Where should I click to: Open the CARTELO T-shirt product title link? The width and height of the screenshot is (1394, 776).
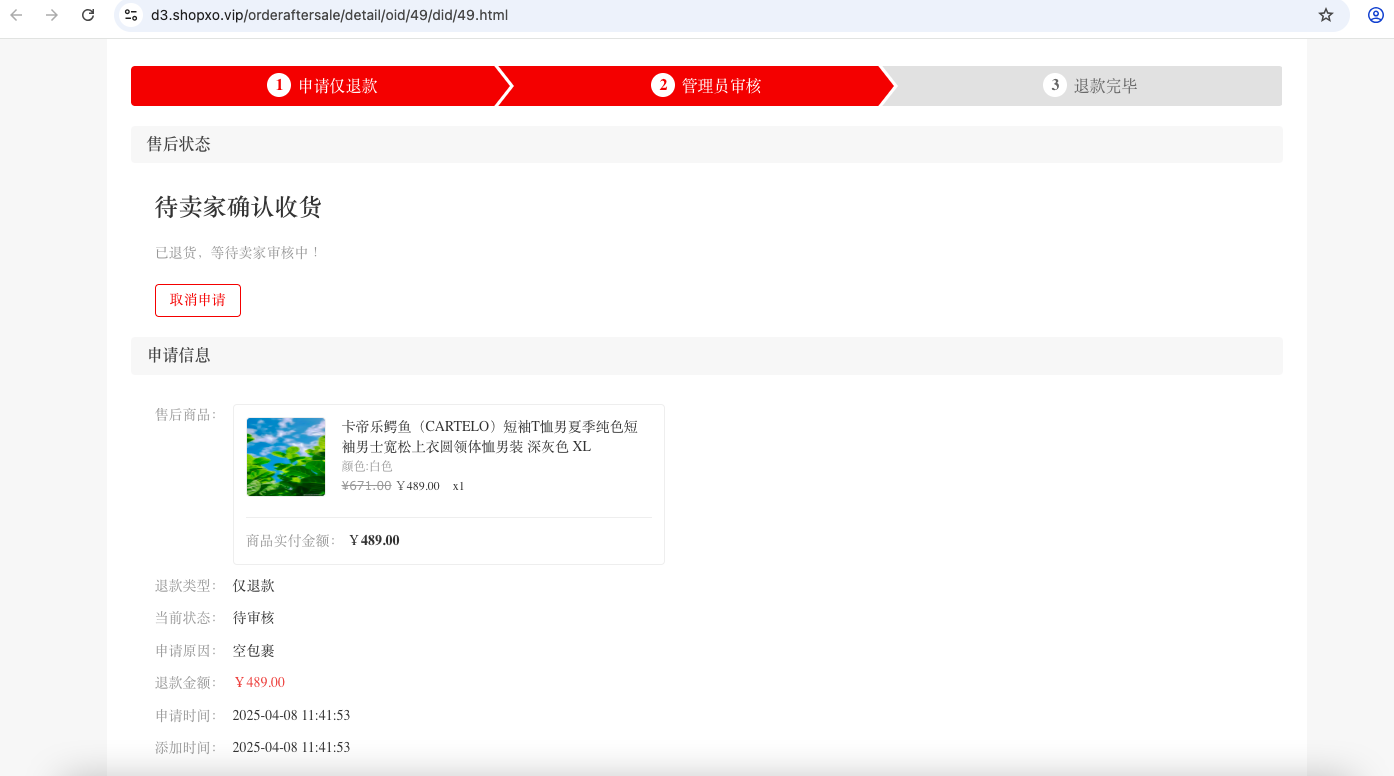pos(490,437)
